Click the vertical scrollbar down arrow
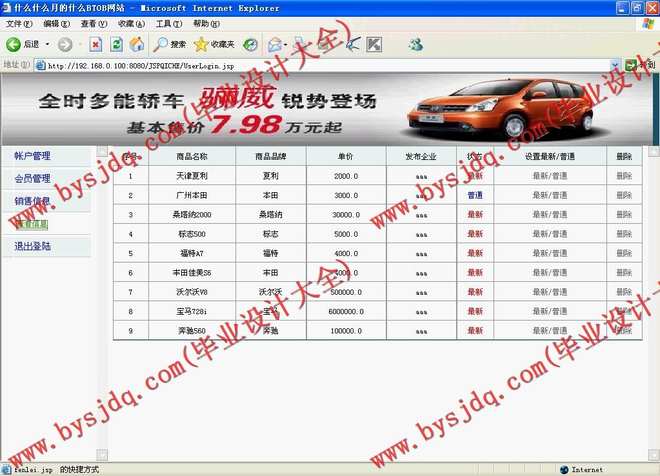This screenshot has width=660, height=476. [653, 453]
